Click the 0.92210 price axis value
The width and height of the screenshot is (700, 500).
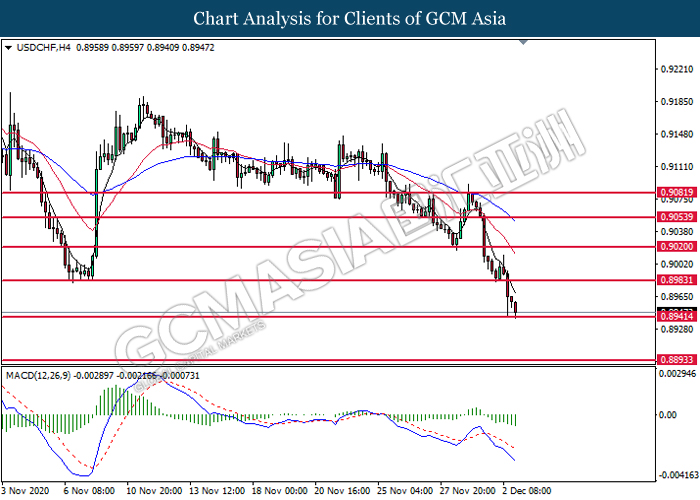click(x=677, y=69)
